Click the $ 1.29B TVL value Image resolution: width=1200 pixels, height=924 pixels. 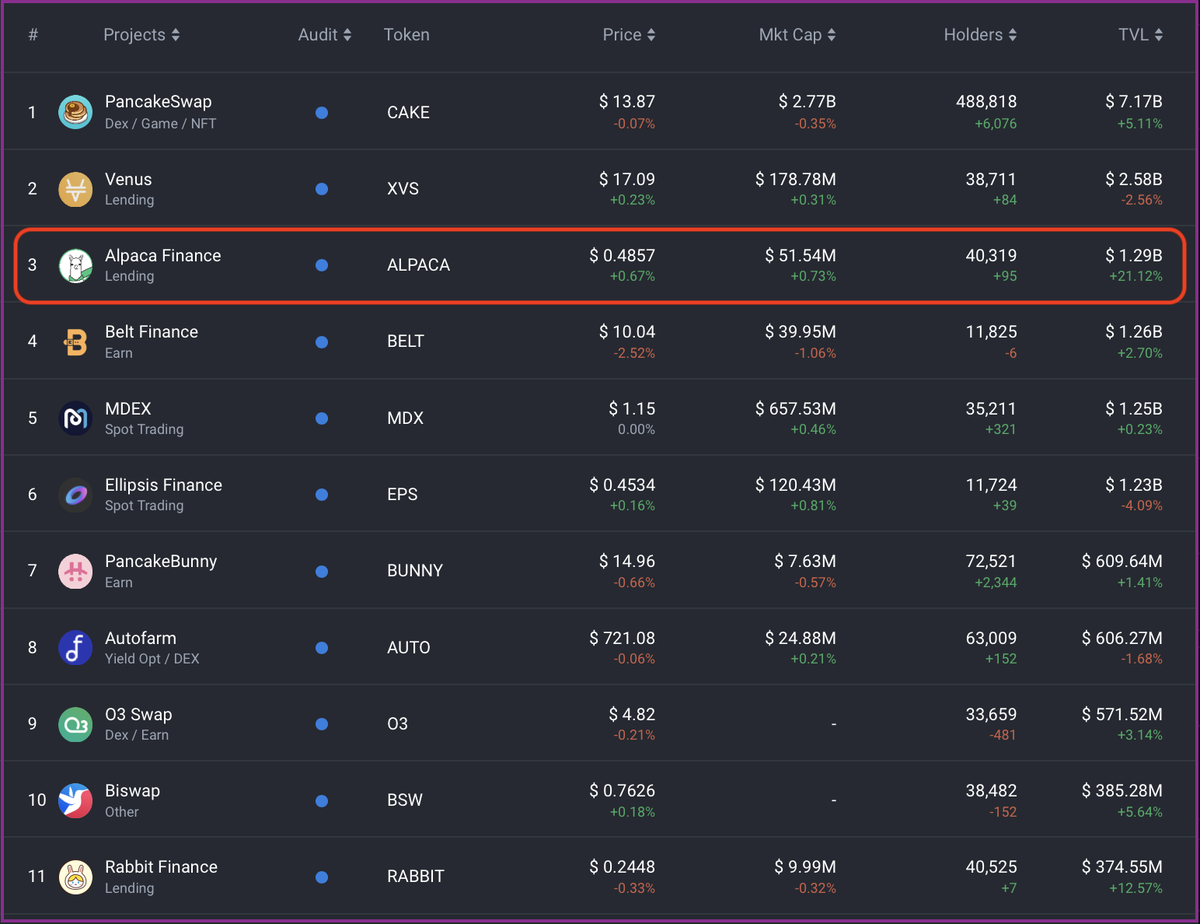[1134, 256]
